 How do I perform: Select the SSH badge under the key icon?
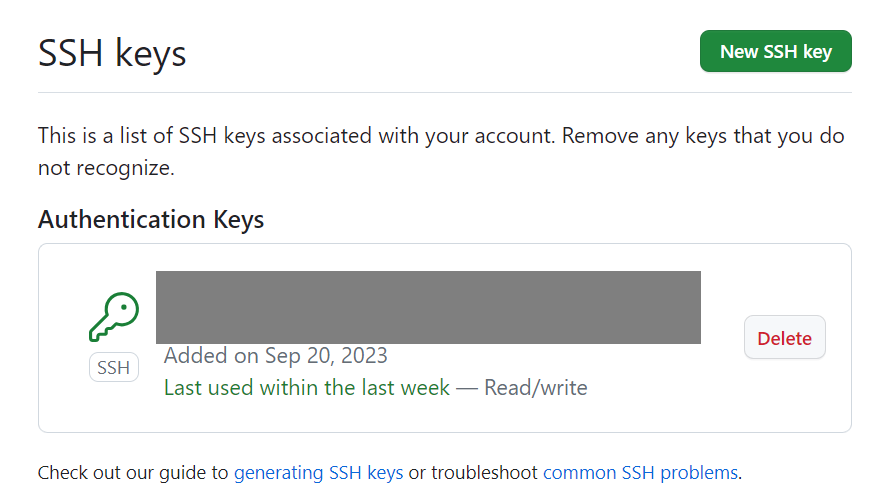coord(114,368)
